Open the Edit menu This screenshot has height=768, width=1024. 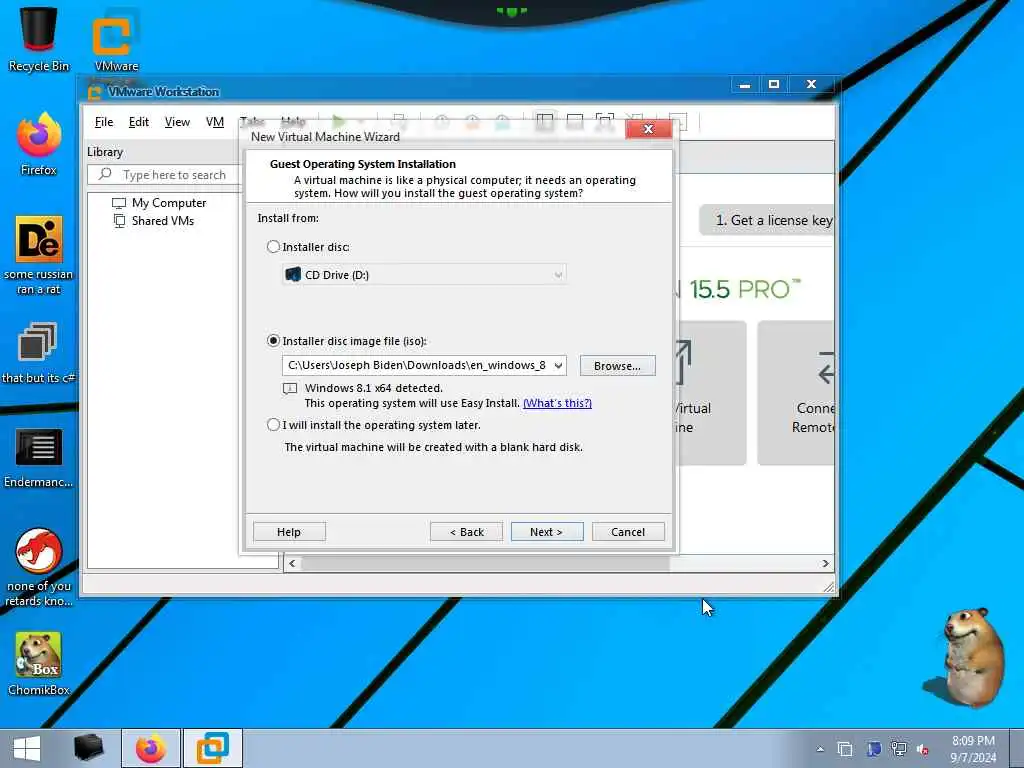pyautogui.click(x=138, y=122)
